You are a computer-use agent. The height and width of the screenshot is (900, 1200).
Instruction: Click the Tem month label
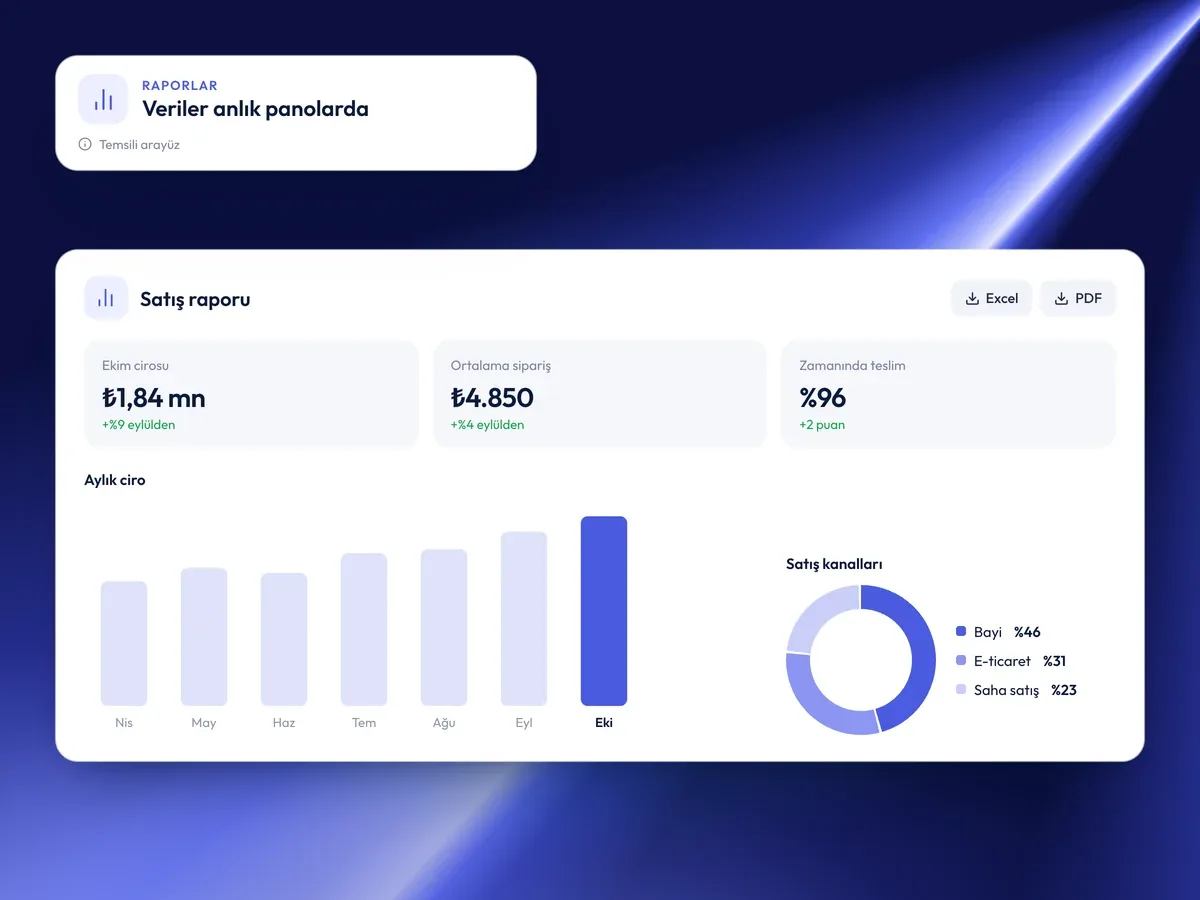pos(364,722)
